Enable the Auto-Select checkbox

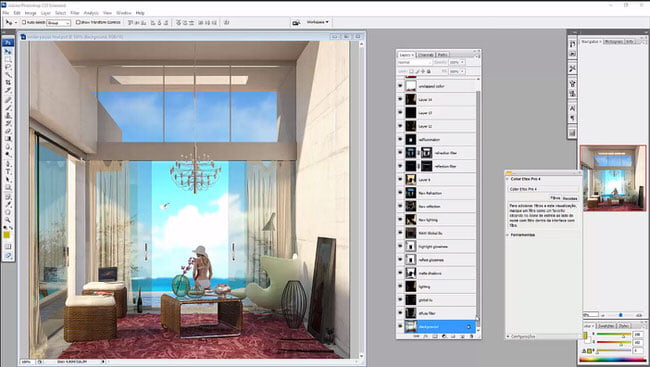click(x=24, y=22)
